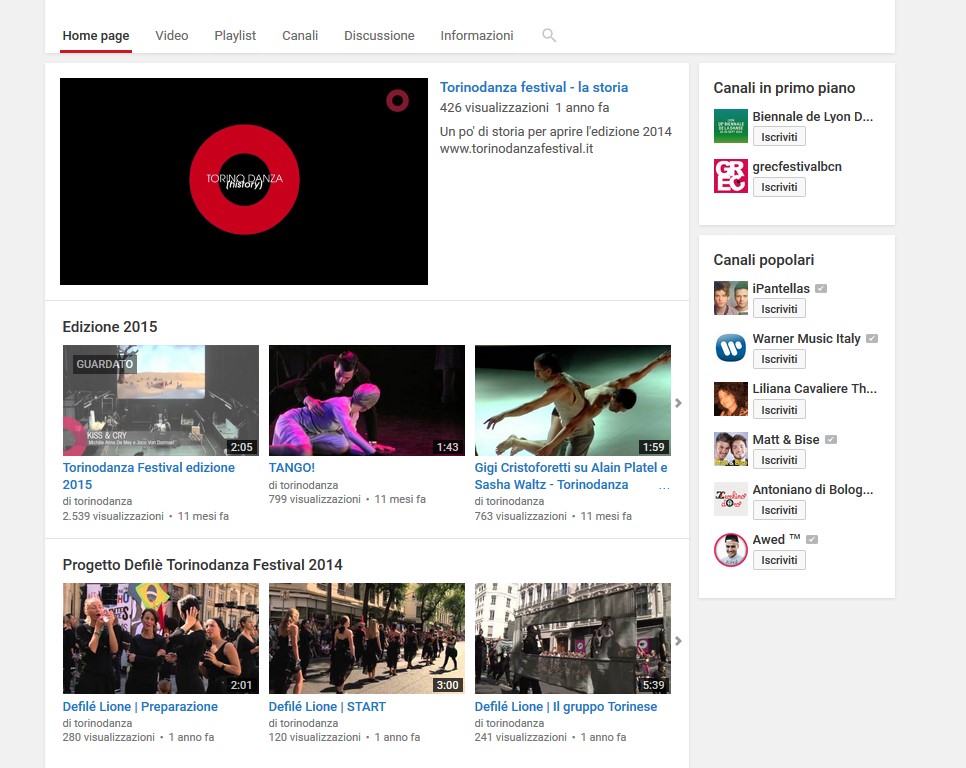
Task: Open Antoniano di Bolog... channel name
Action: click(x=813, y=490)
